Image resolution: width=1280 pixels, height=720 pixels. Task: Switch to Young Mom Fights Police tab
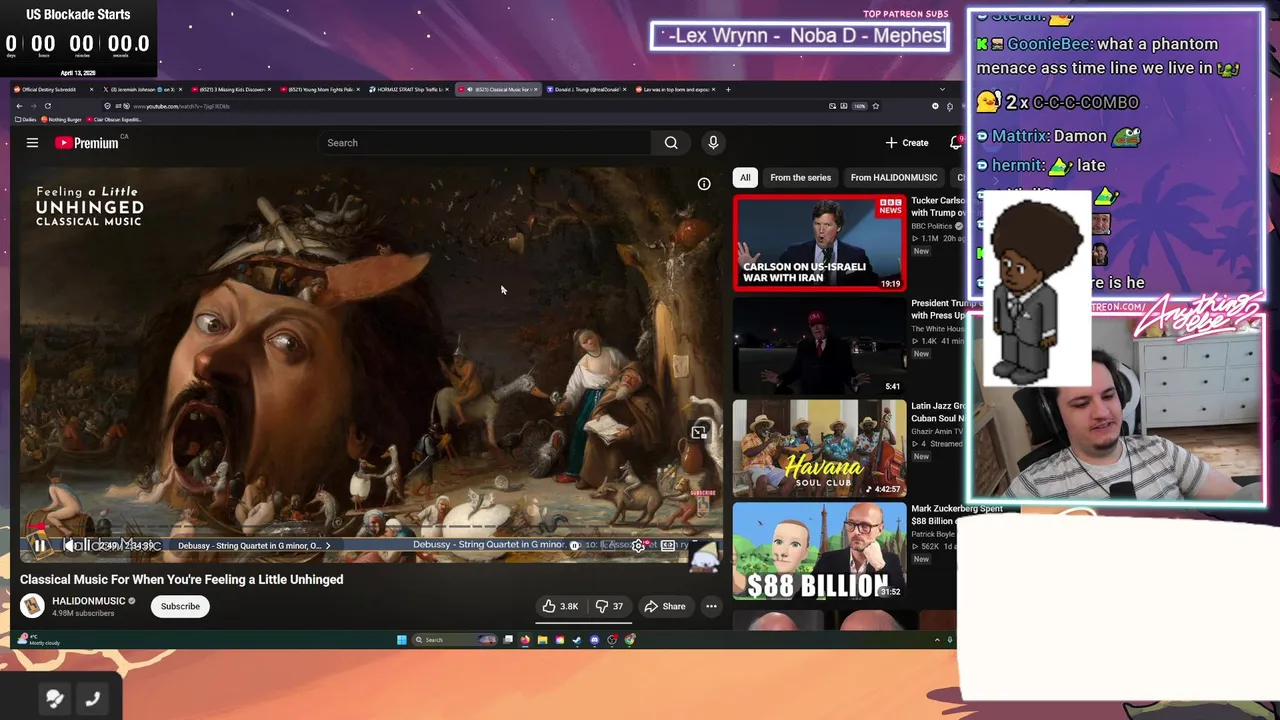[x=320, y=89]
